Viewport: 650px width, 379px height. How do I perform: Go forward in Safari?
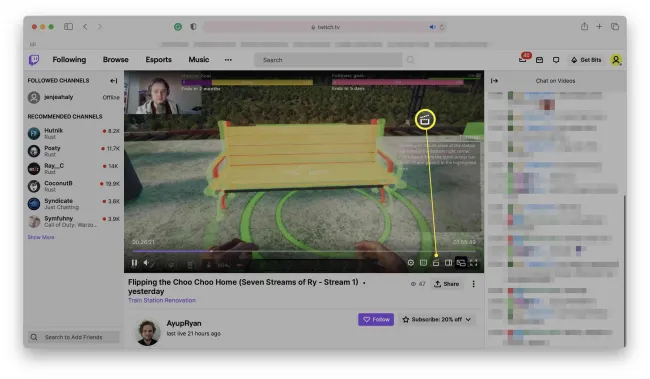click(x=99, y=27)
